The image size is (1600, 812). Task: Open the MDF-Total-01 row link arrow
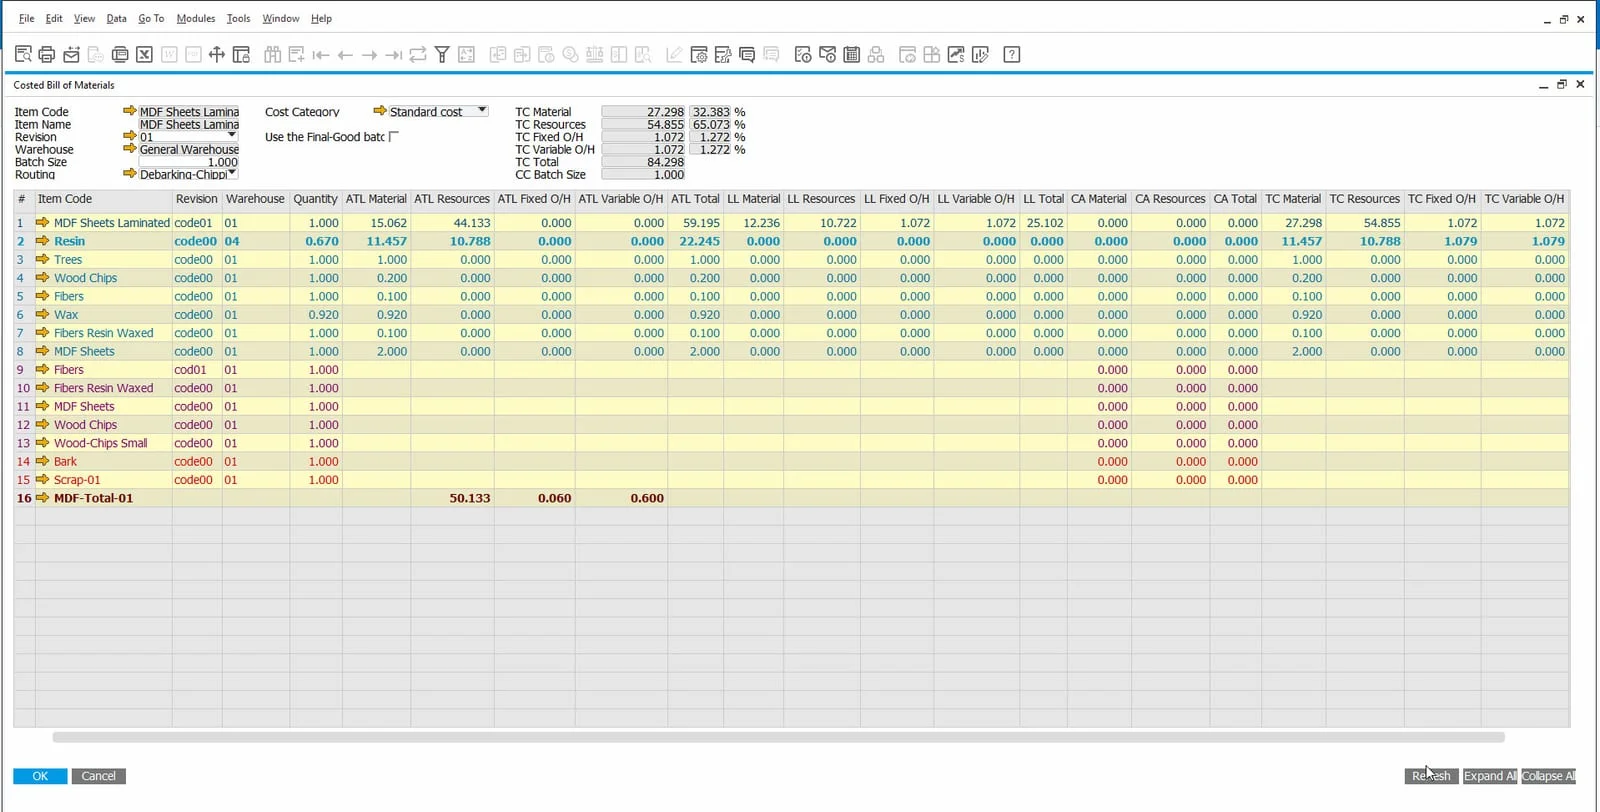[x=42, y=498]
